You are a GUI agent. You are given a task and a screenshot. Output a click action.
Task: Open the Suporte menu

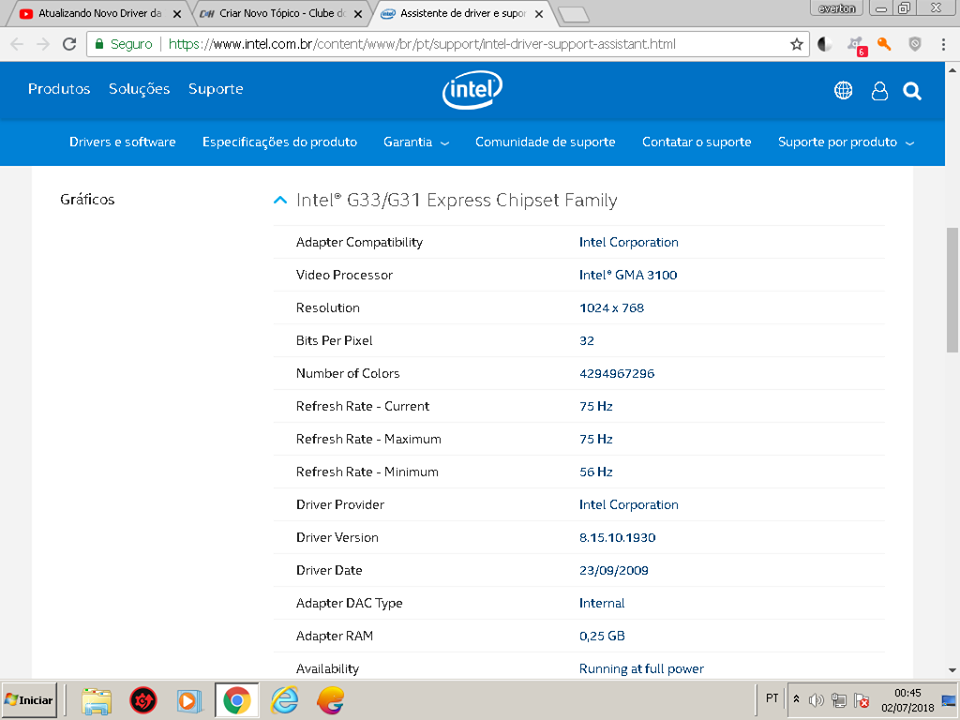216,89
